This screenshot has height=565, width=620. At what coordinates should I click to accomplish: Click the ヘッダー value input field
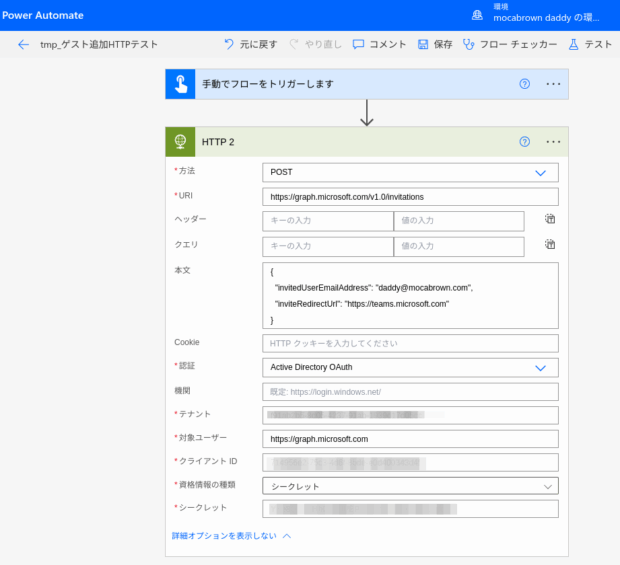459,221
